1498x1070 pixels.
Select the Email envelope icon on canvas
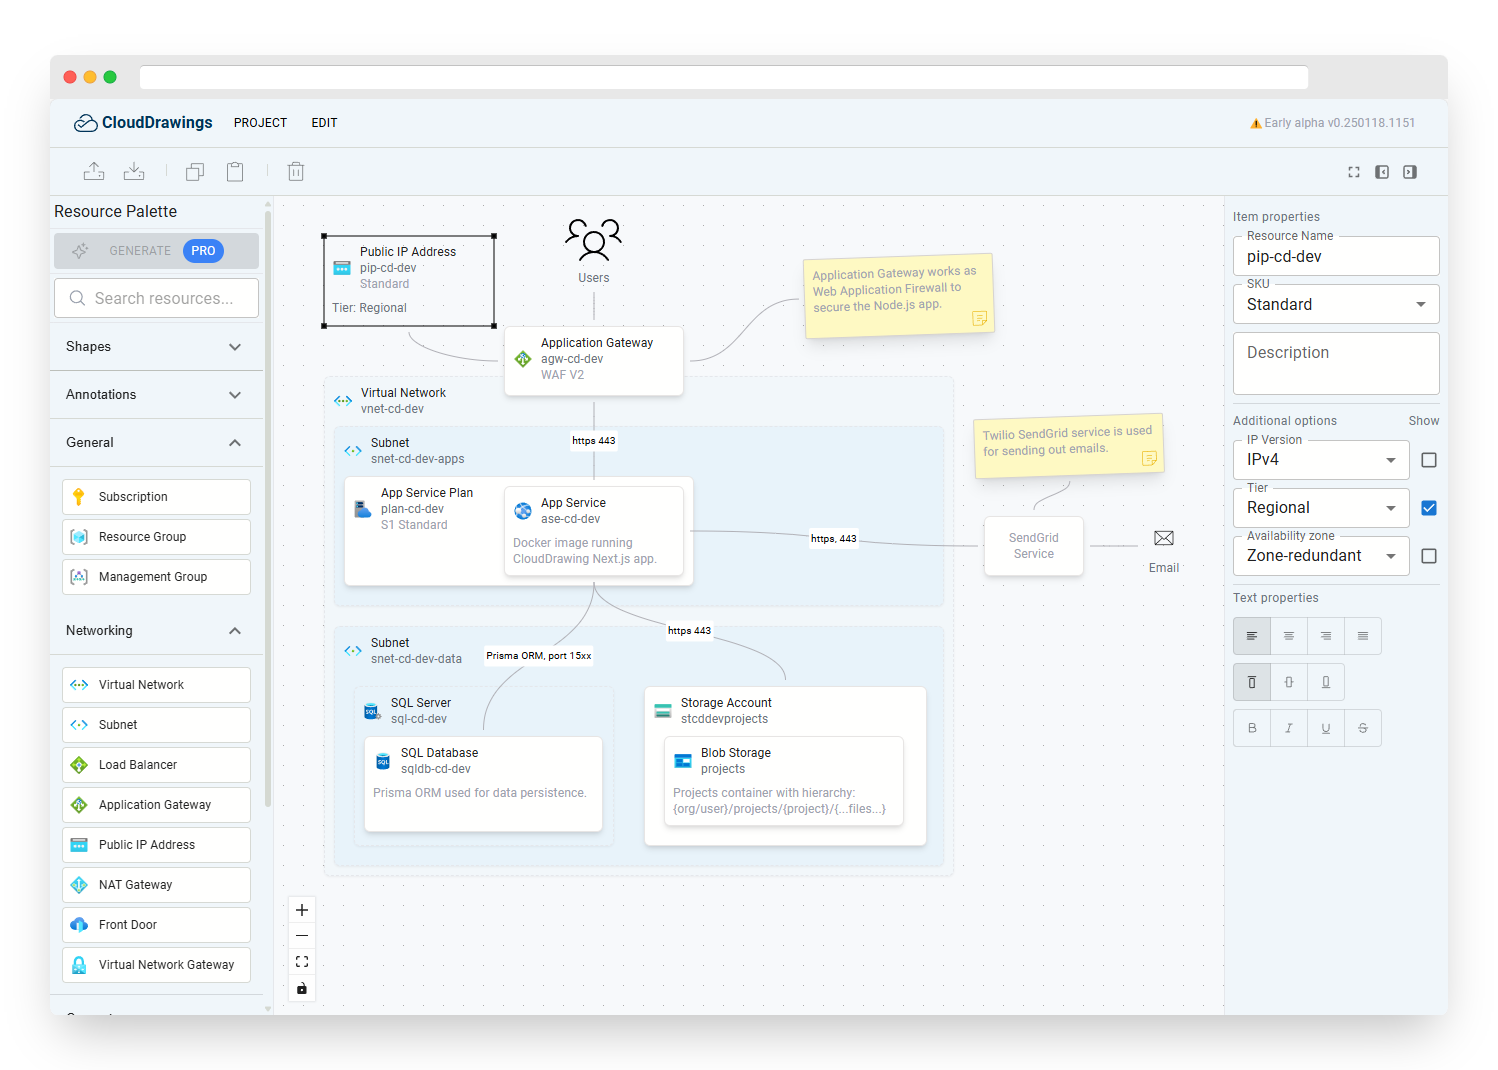[x=1164, y=538]
